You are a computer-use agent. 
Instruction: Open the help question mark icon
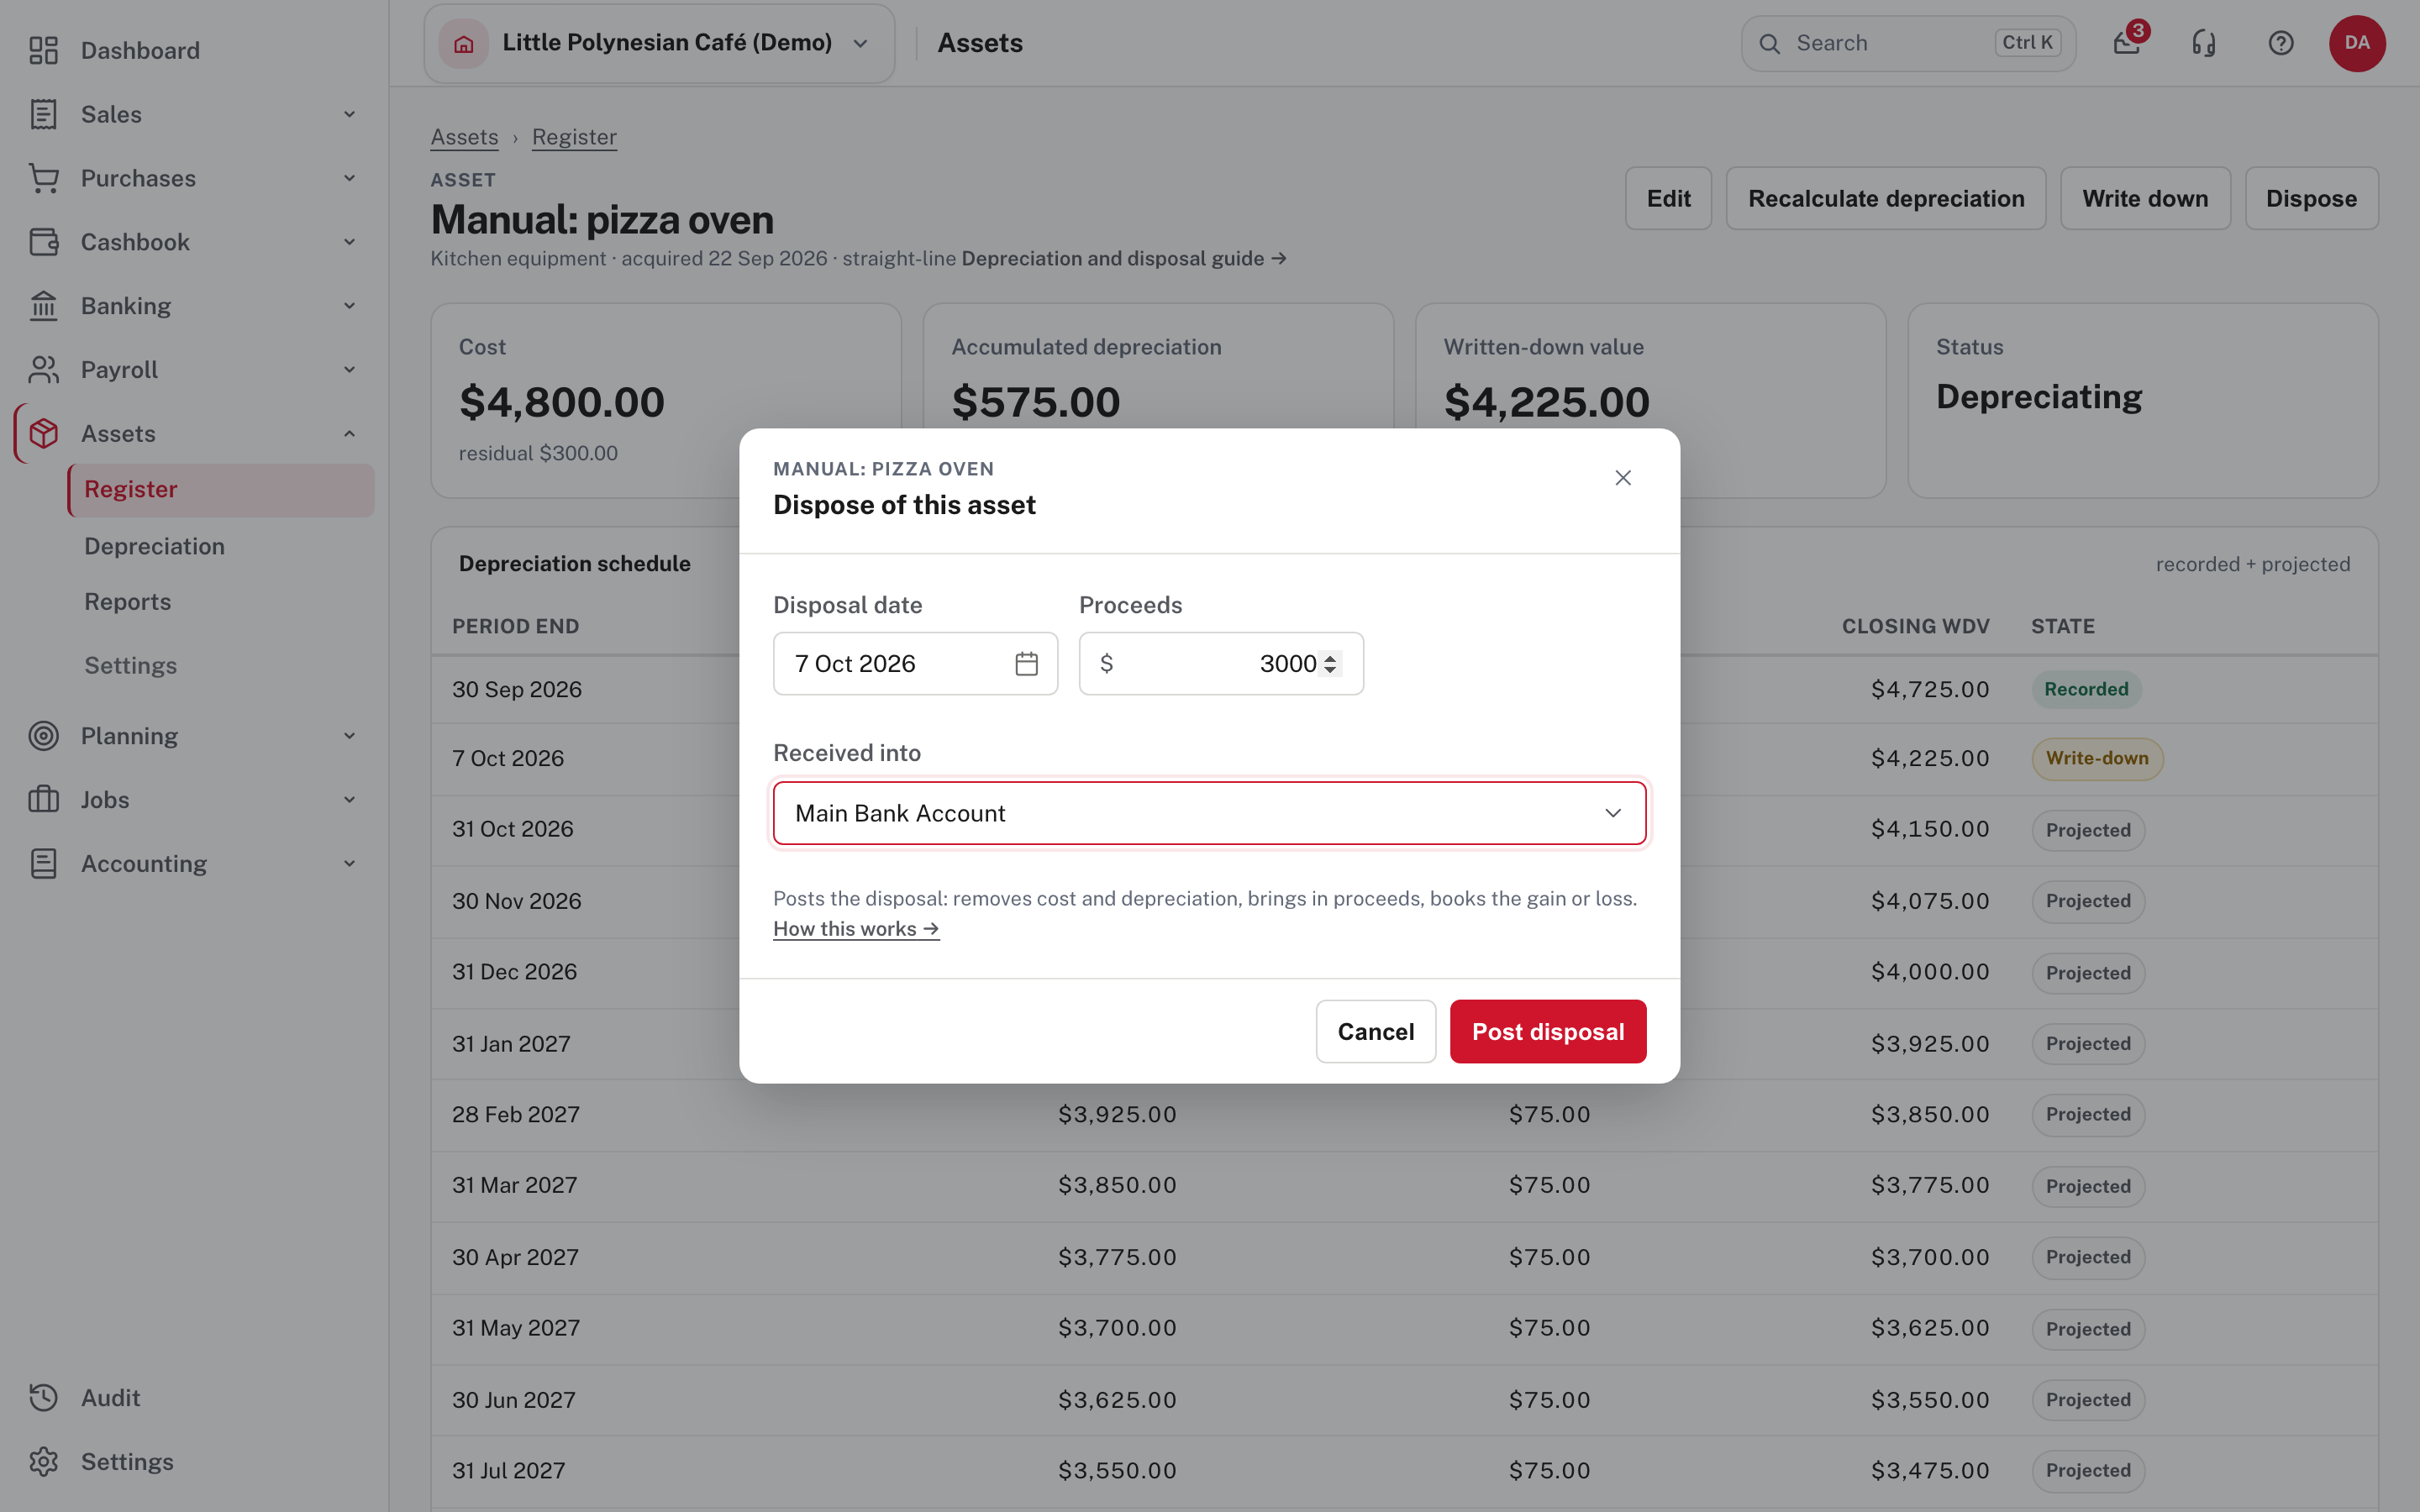click(x=2281, y=43)
